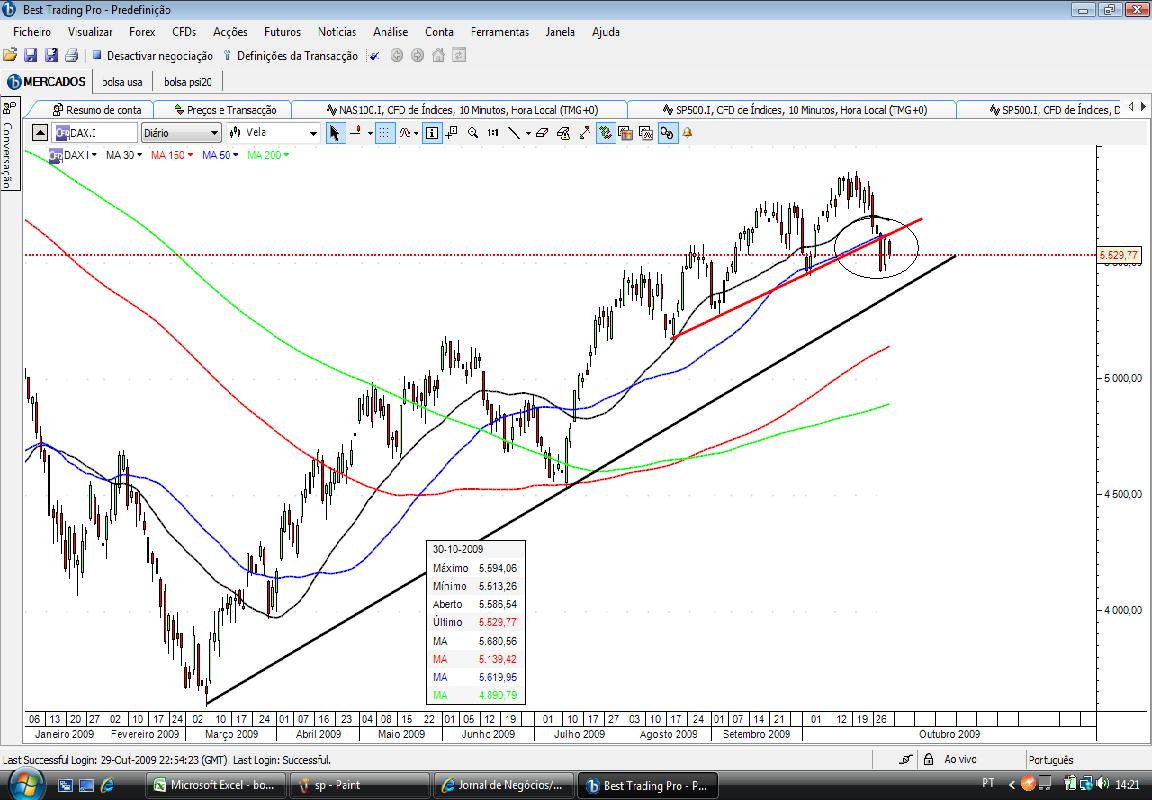
Task: Open file with the folder icon
Action: point(10,55)
